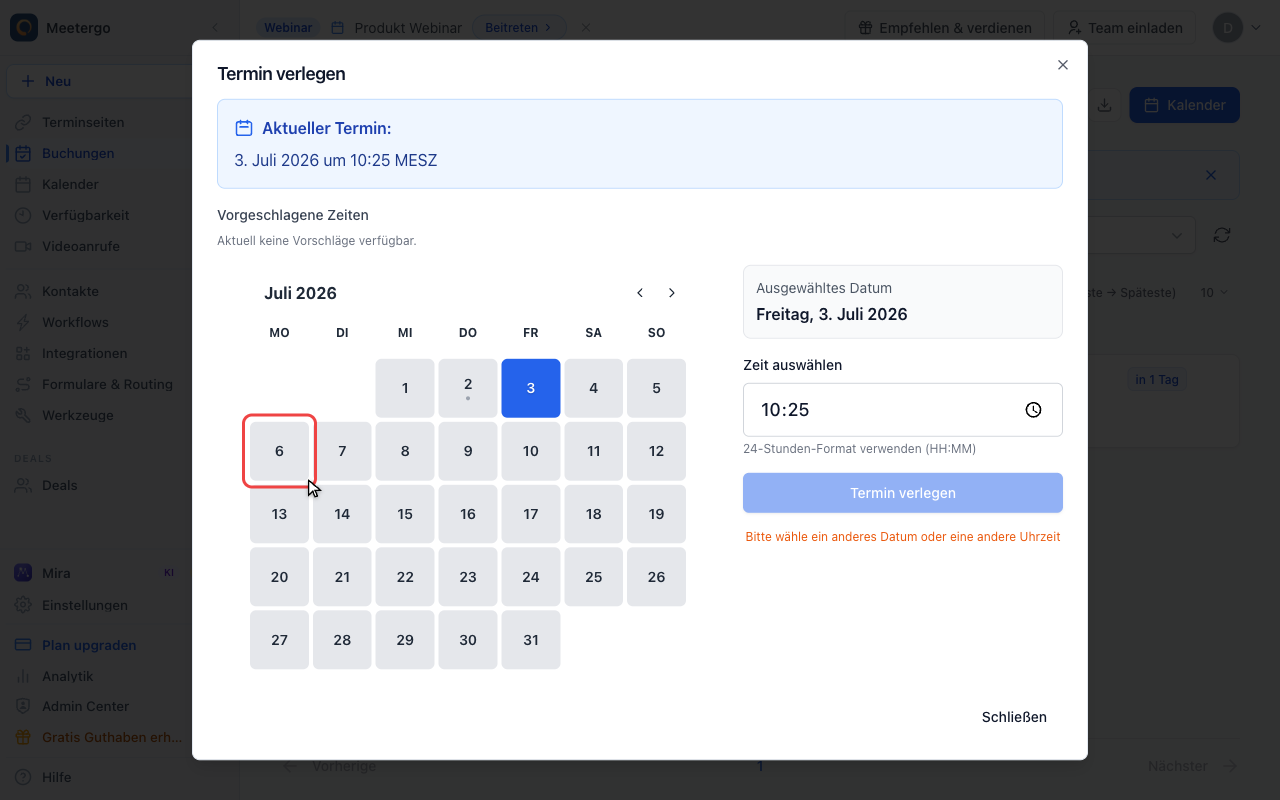Select July 6 in the calendar
The height and width of the screenshot is (800, 1280).
pos(280,451)
